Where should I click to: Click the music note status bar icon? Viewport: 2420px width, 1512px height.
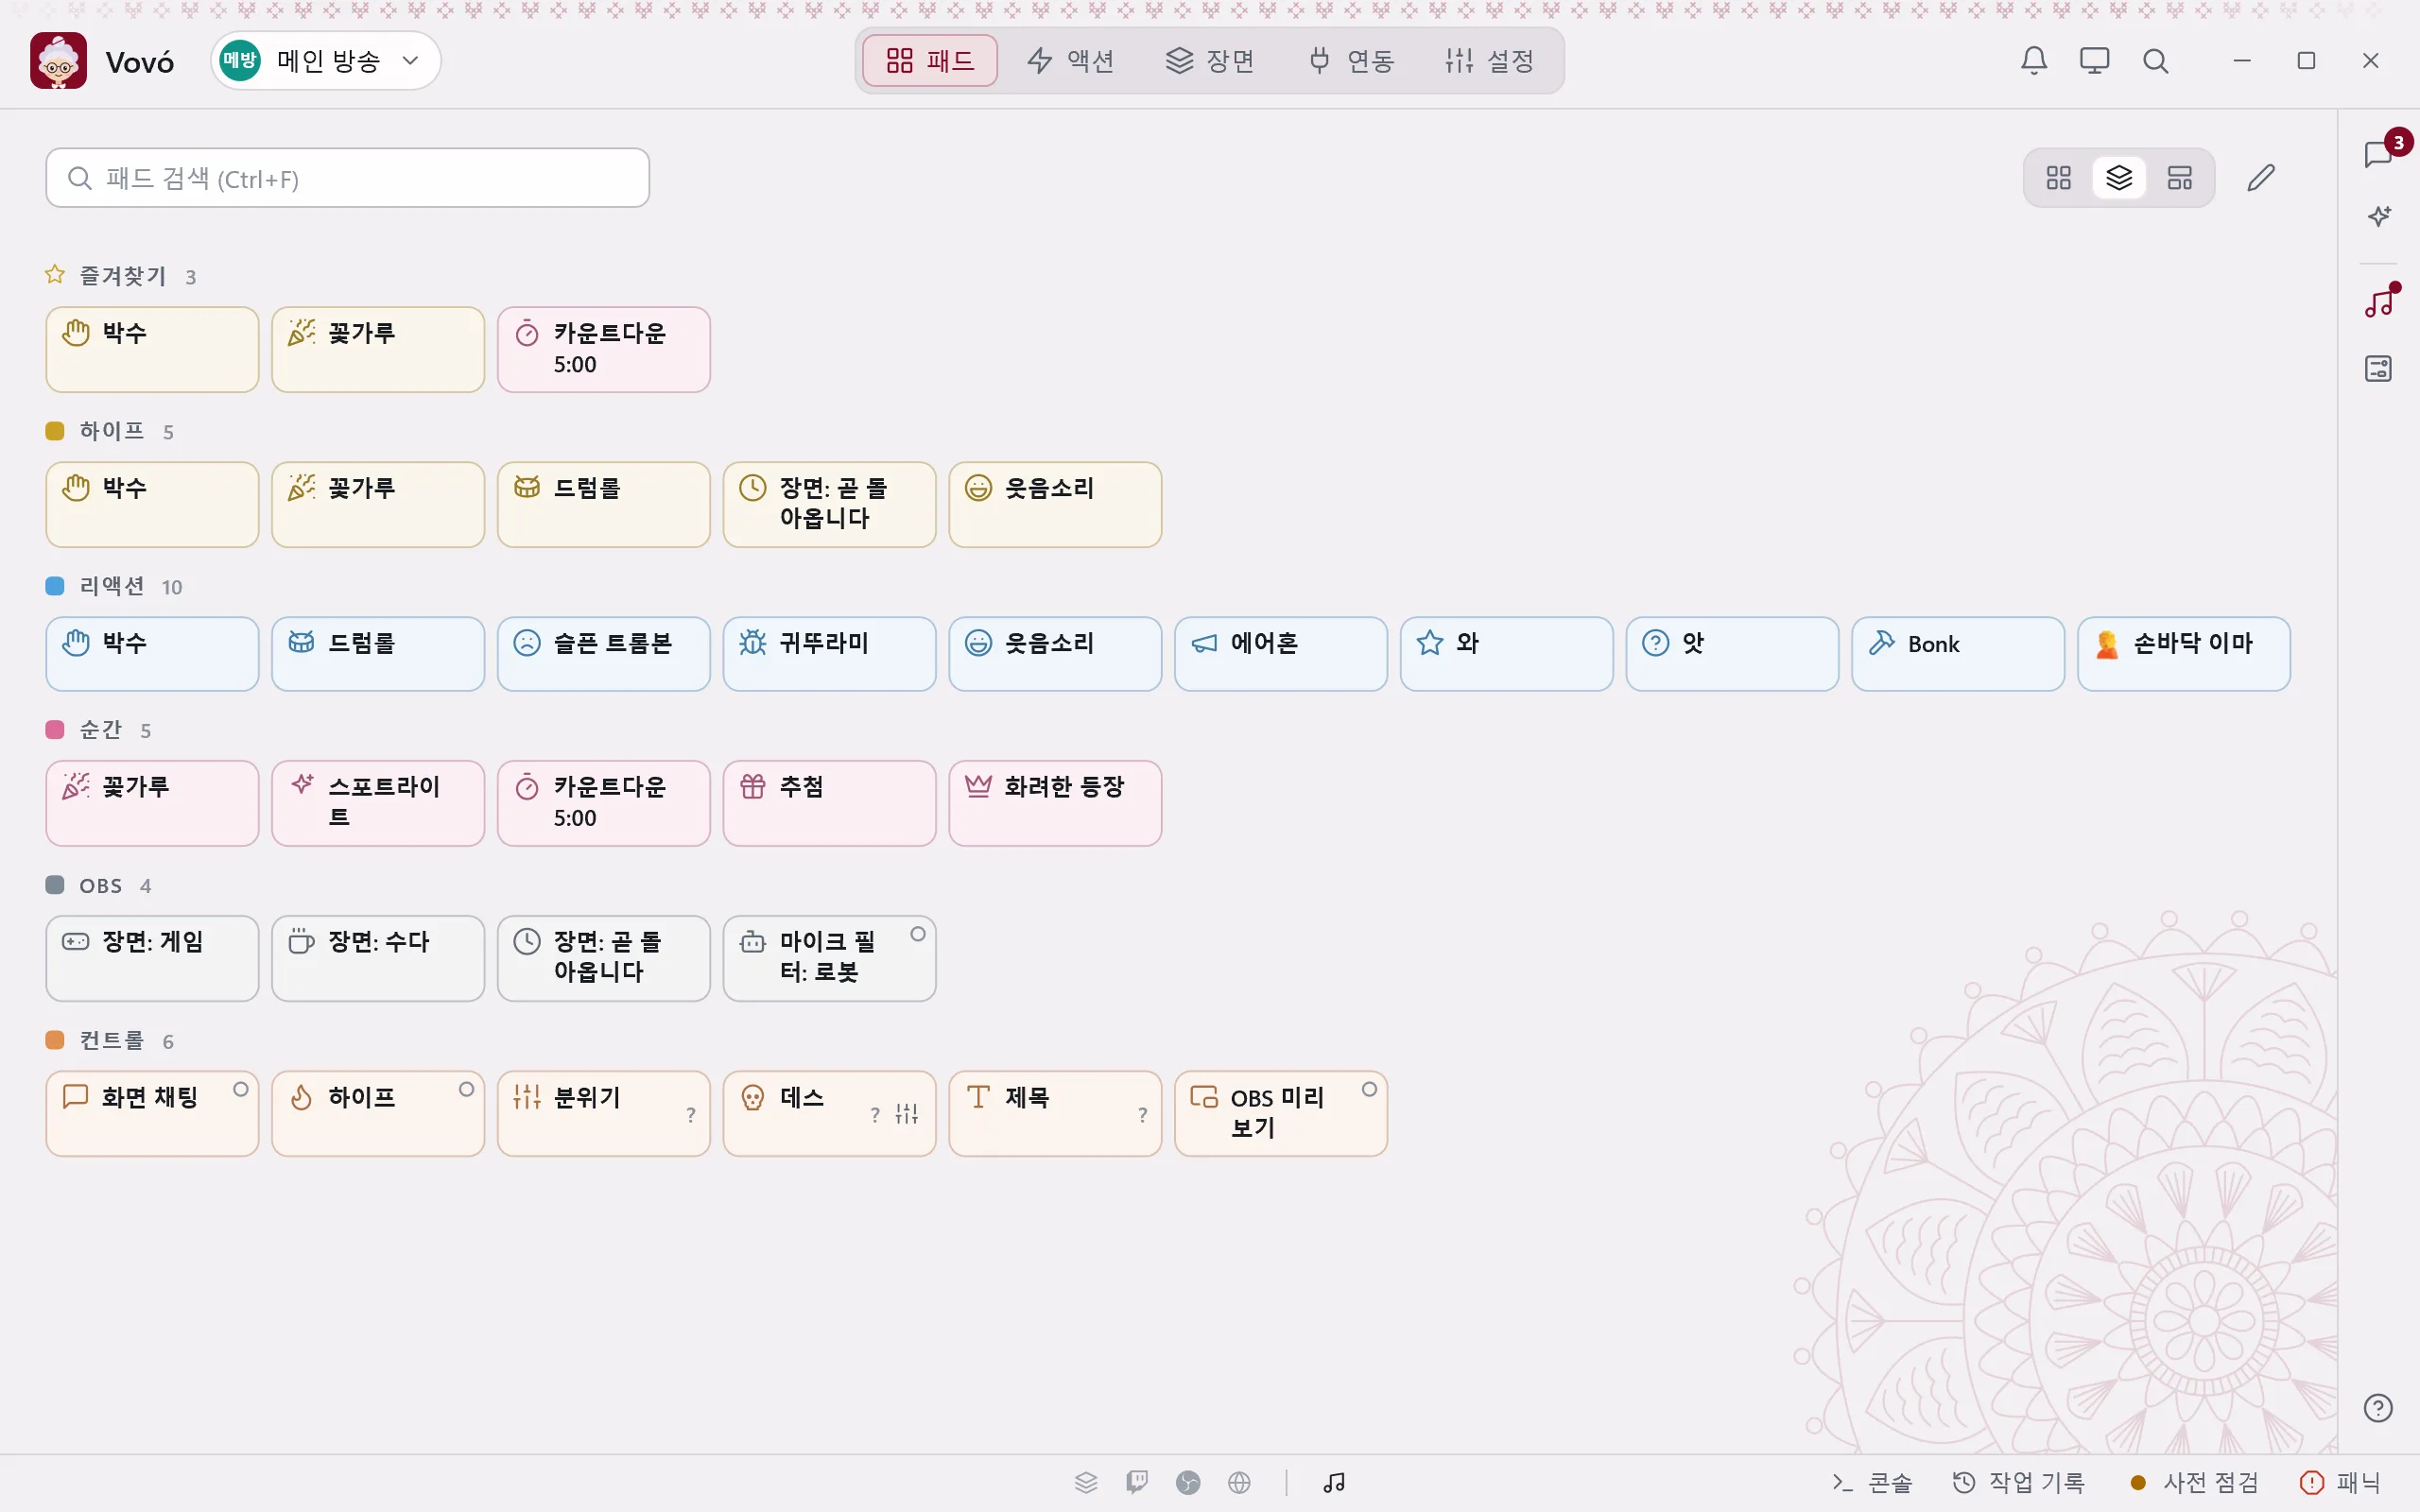click(1334, 1483)
